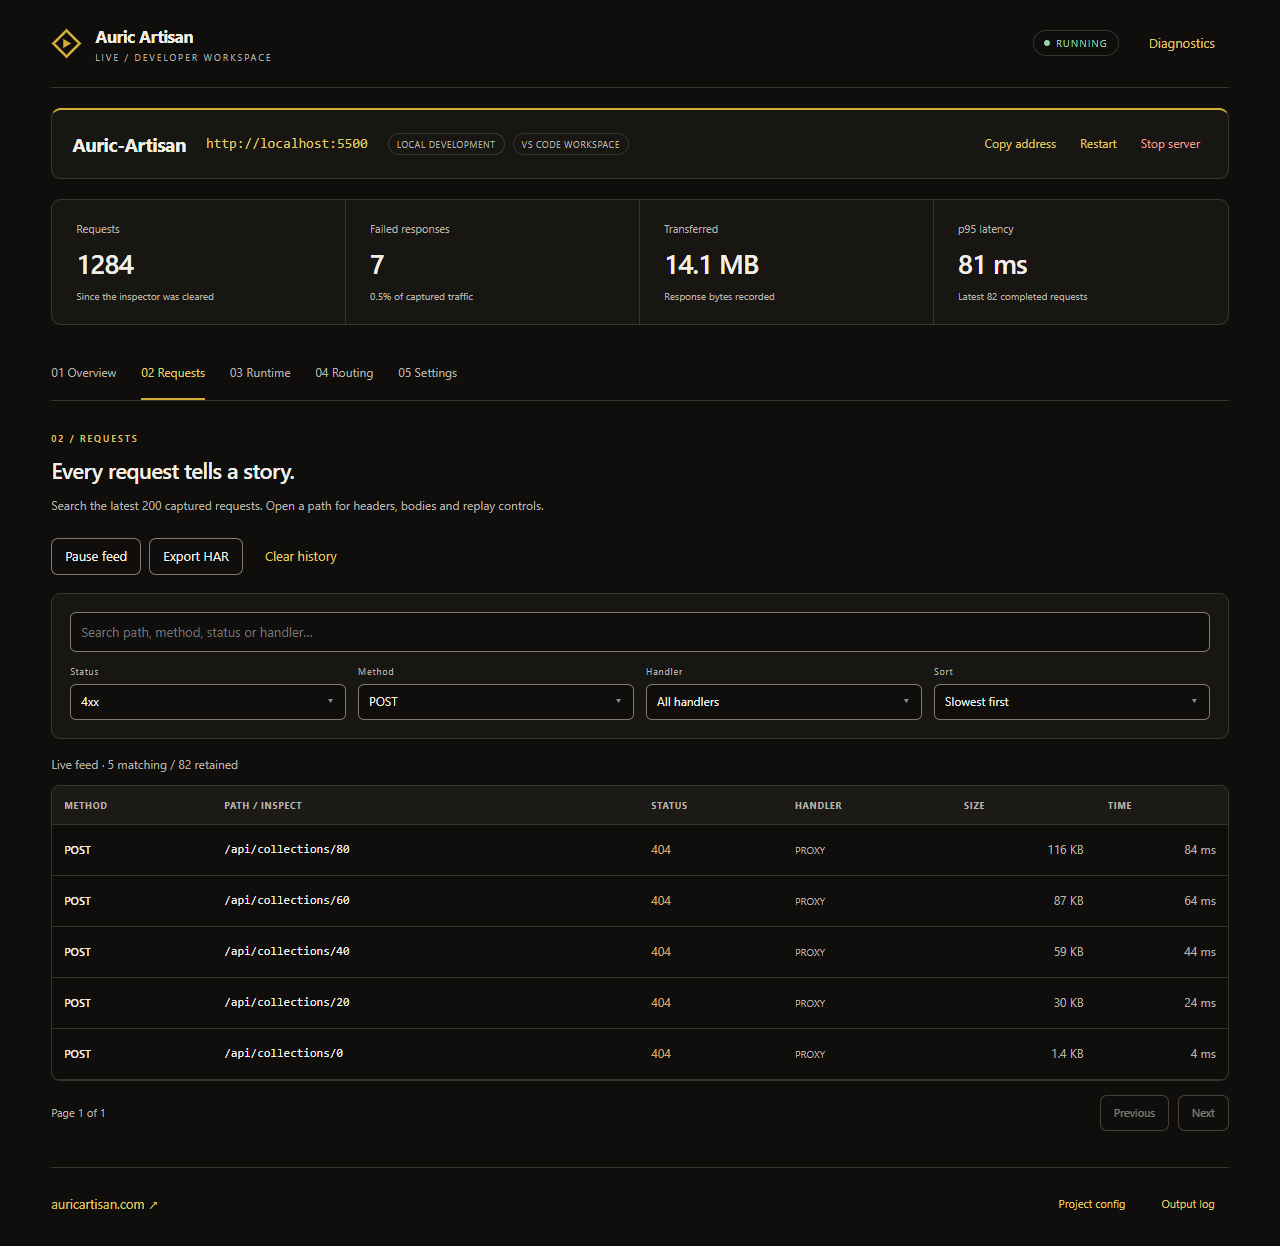Viewport: 1280px width, 1246px height.
Task: Open the 03 Runtime tab
Action: (x=260, y=373)
